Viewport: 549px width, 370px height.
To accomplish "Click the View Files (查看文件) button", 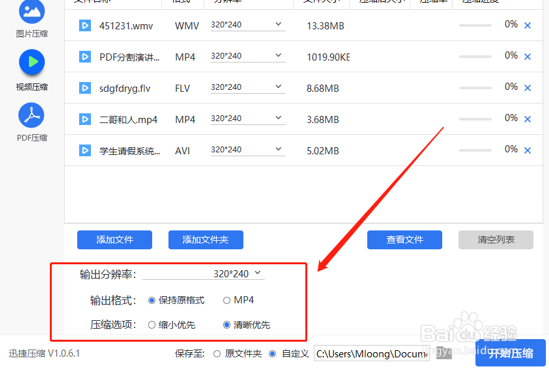I will [x=404, y=240].
